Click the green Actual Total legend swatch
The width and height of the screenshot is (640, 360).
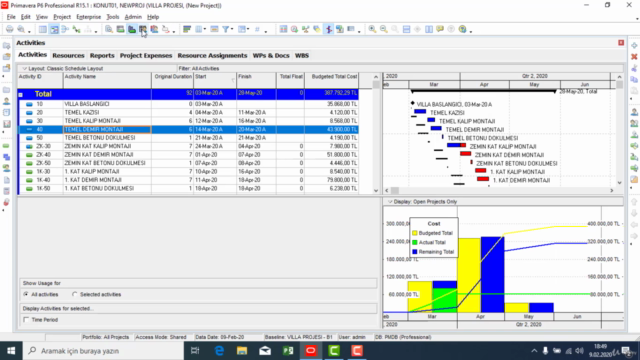[x=415, y=242]
